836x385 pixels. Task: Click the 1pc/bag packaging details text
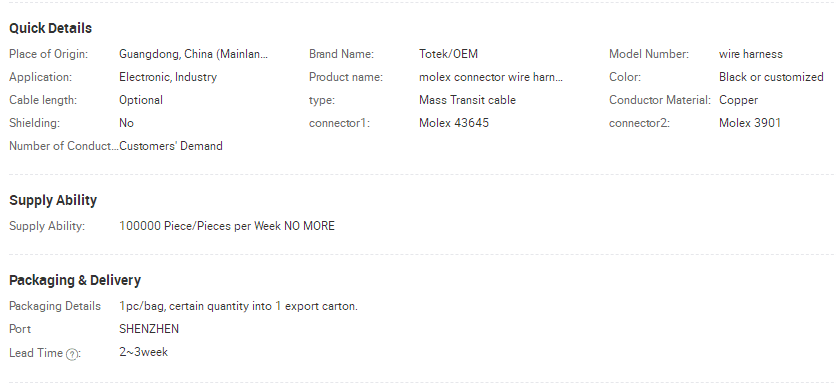238,306
